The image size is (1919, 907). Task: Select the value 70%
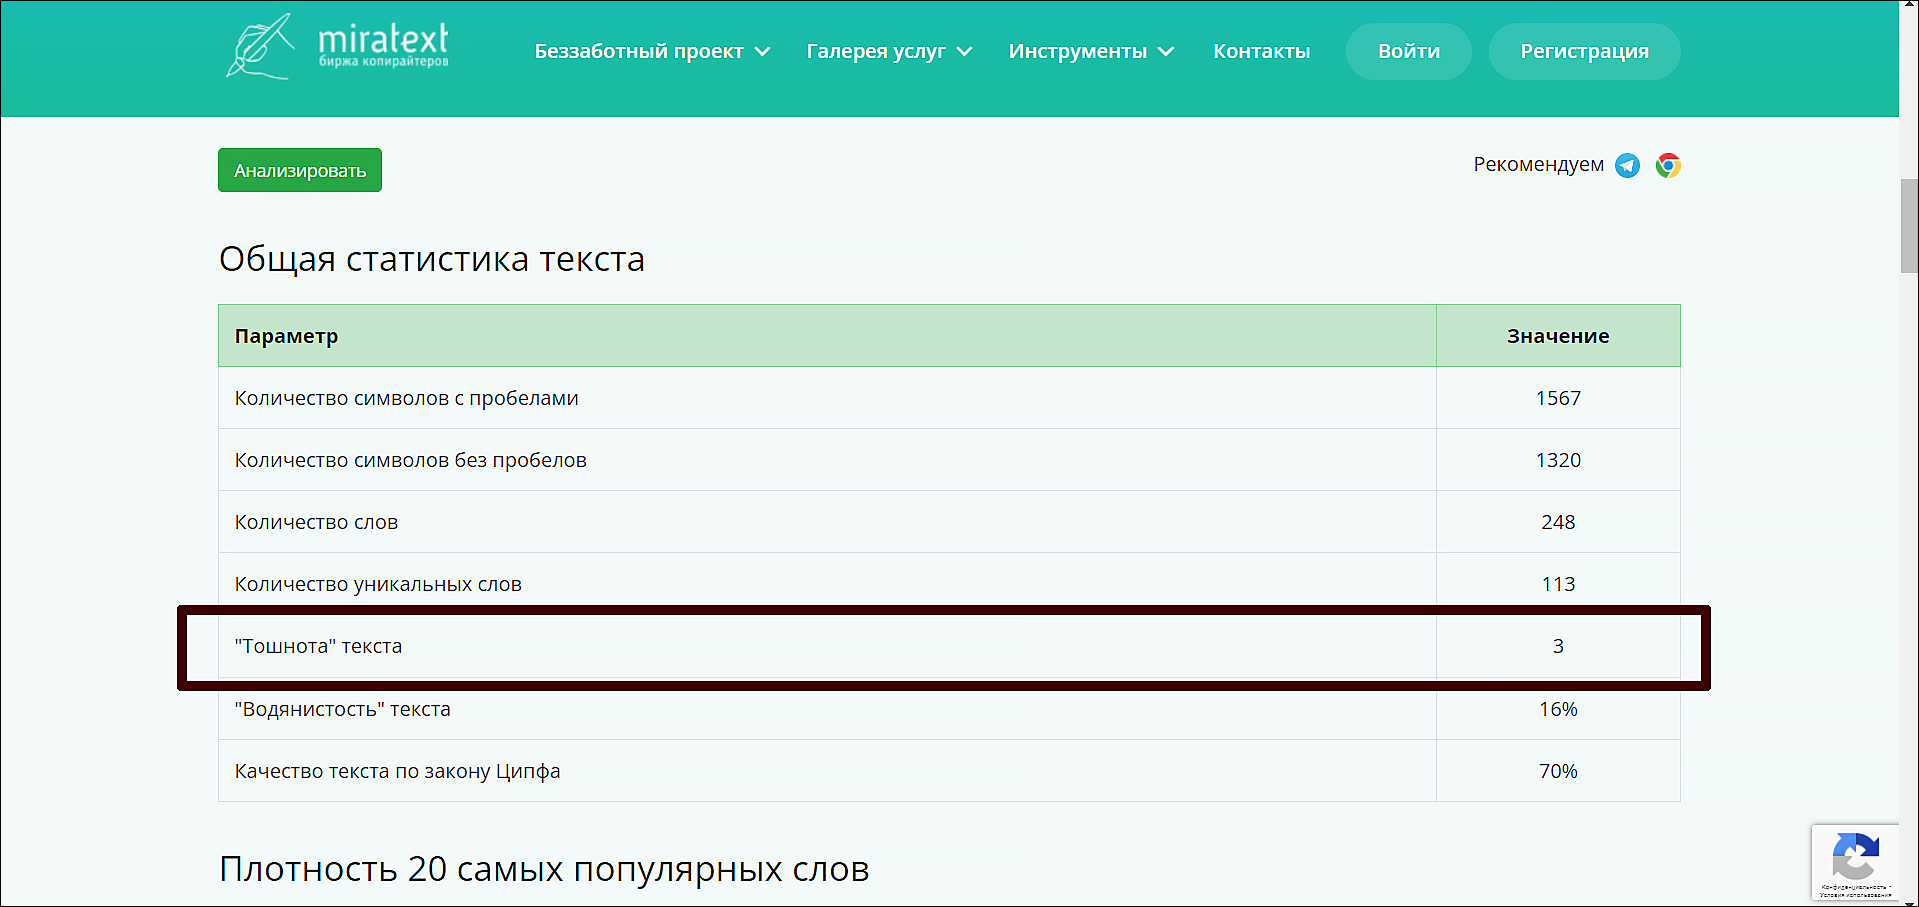tap(1558, 771)
